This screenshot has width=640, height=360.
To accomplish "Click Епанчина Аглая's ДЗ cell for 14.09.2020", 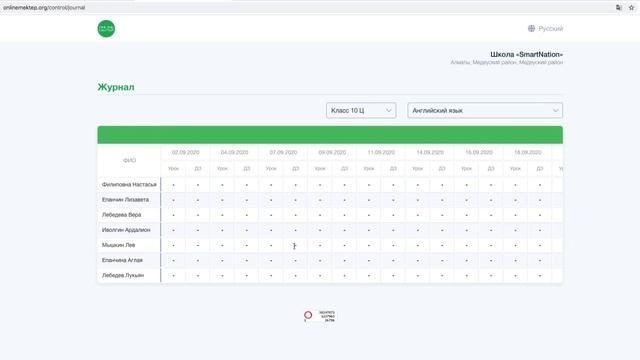I will (x=442, y=260).
